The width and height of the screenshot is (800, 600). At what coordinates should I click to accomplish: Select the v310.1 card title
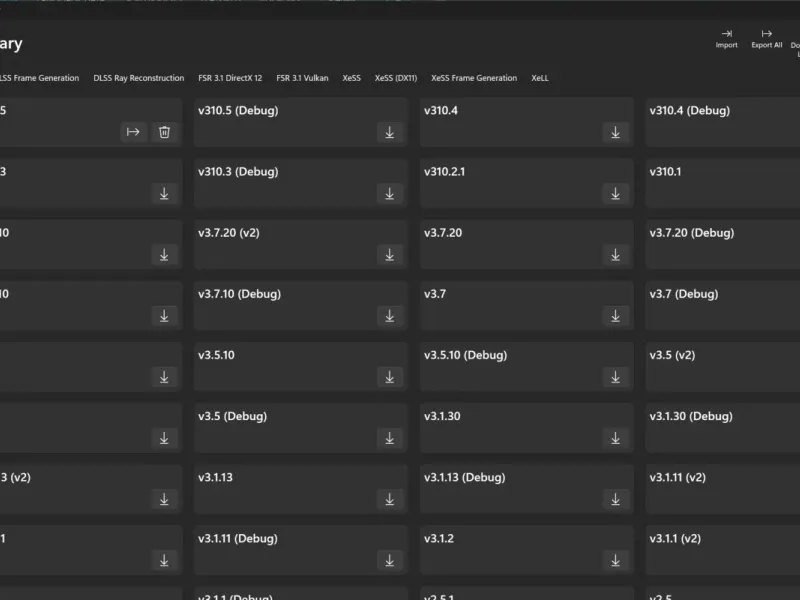click(665, 172)
